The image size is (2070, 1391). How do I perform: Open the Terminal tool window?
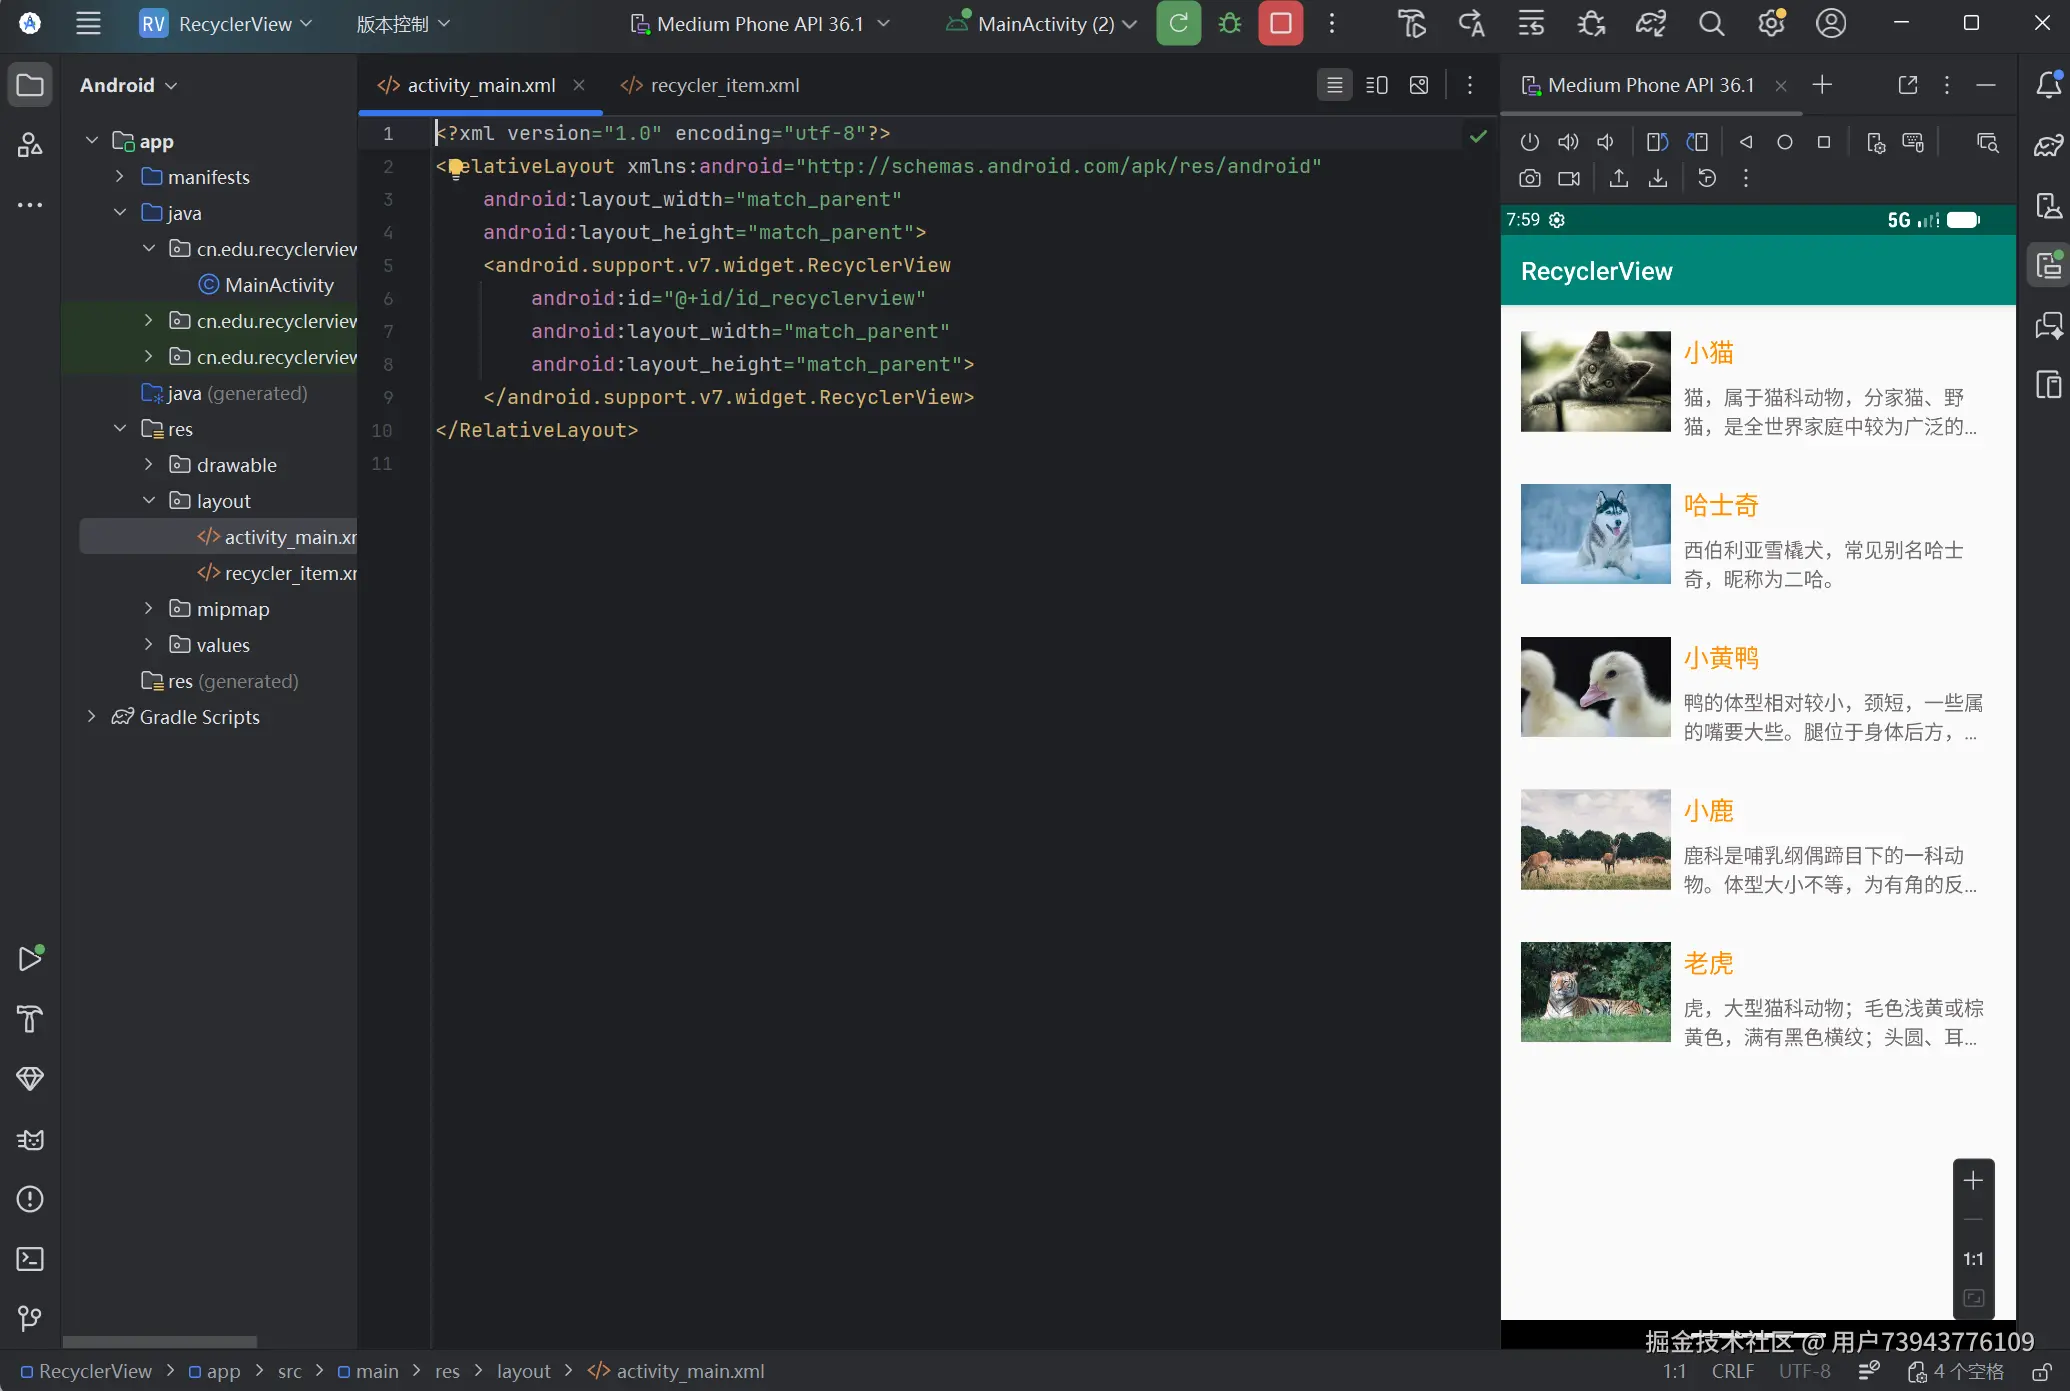tap(30, 1259)
